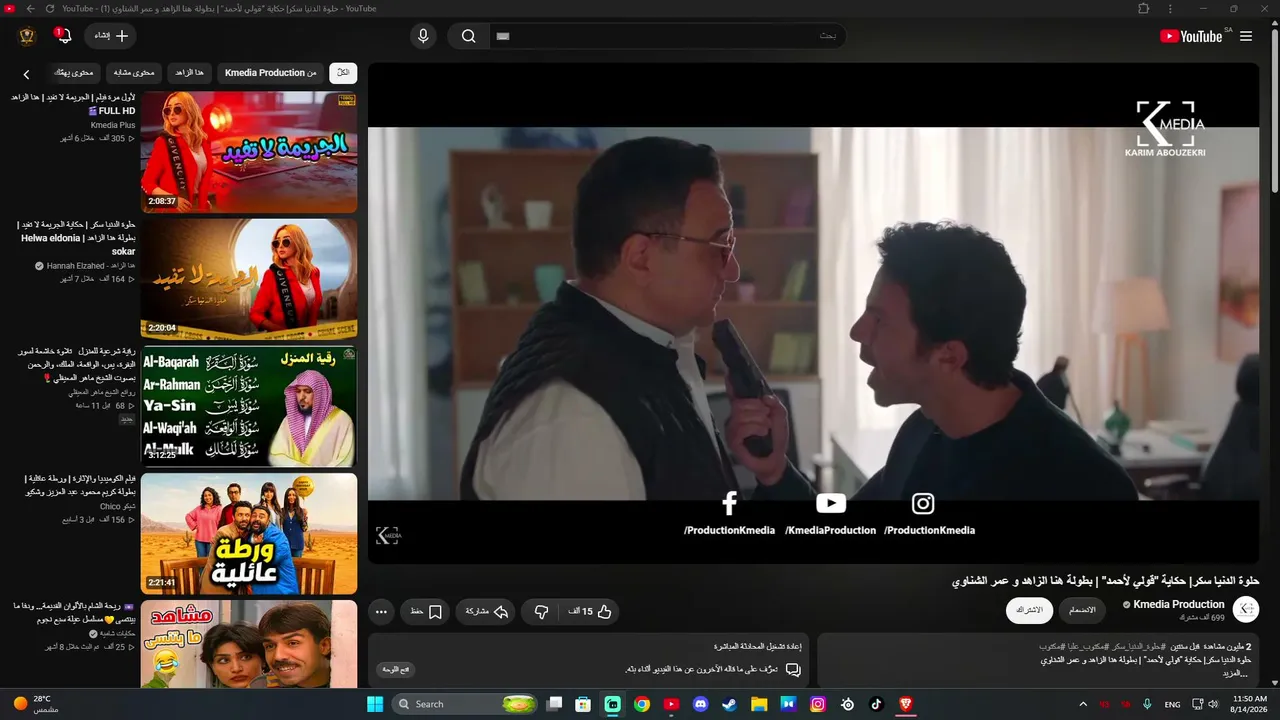1280x720 pixels.
Task: Select the "الكل" filter chip
Action: pos(343,73)
